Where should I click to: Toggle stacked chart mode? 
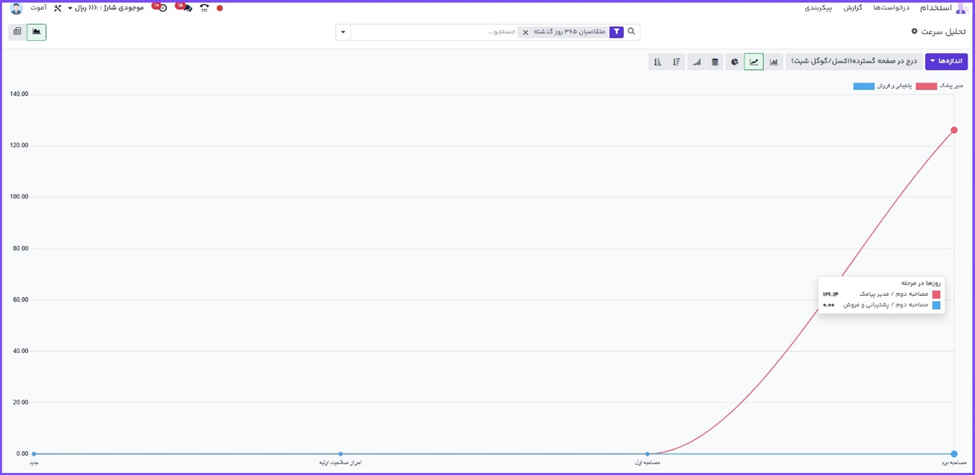[x=714, y=62]
